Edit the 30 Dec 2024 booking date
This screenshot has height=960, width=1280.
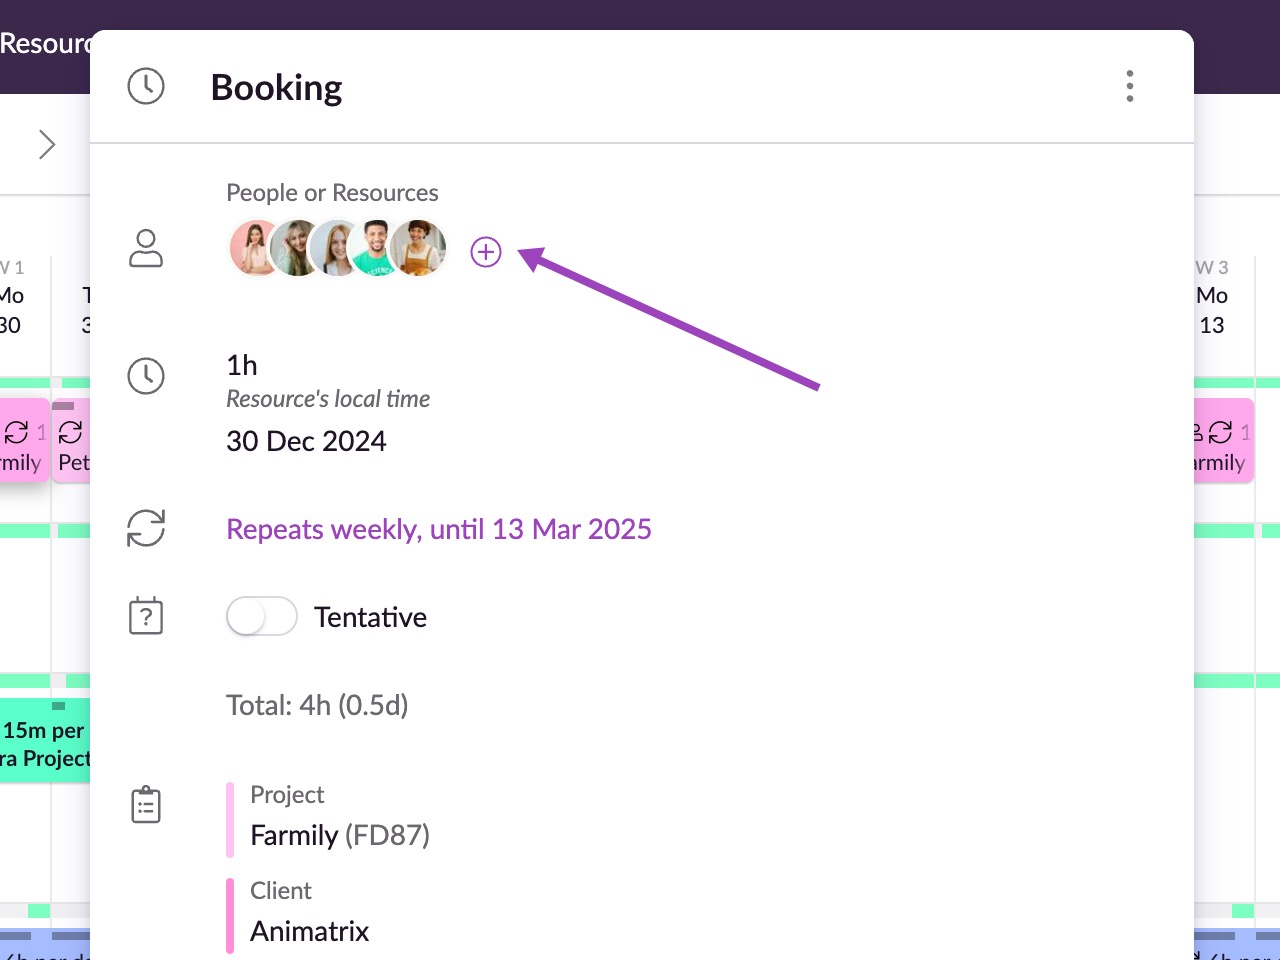(306, 441)
